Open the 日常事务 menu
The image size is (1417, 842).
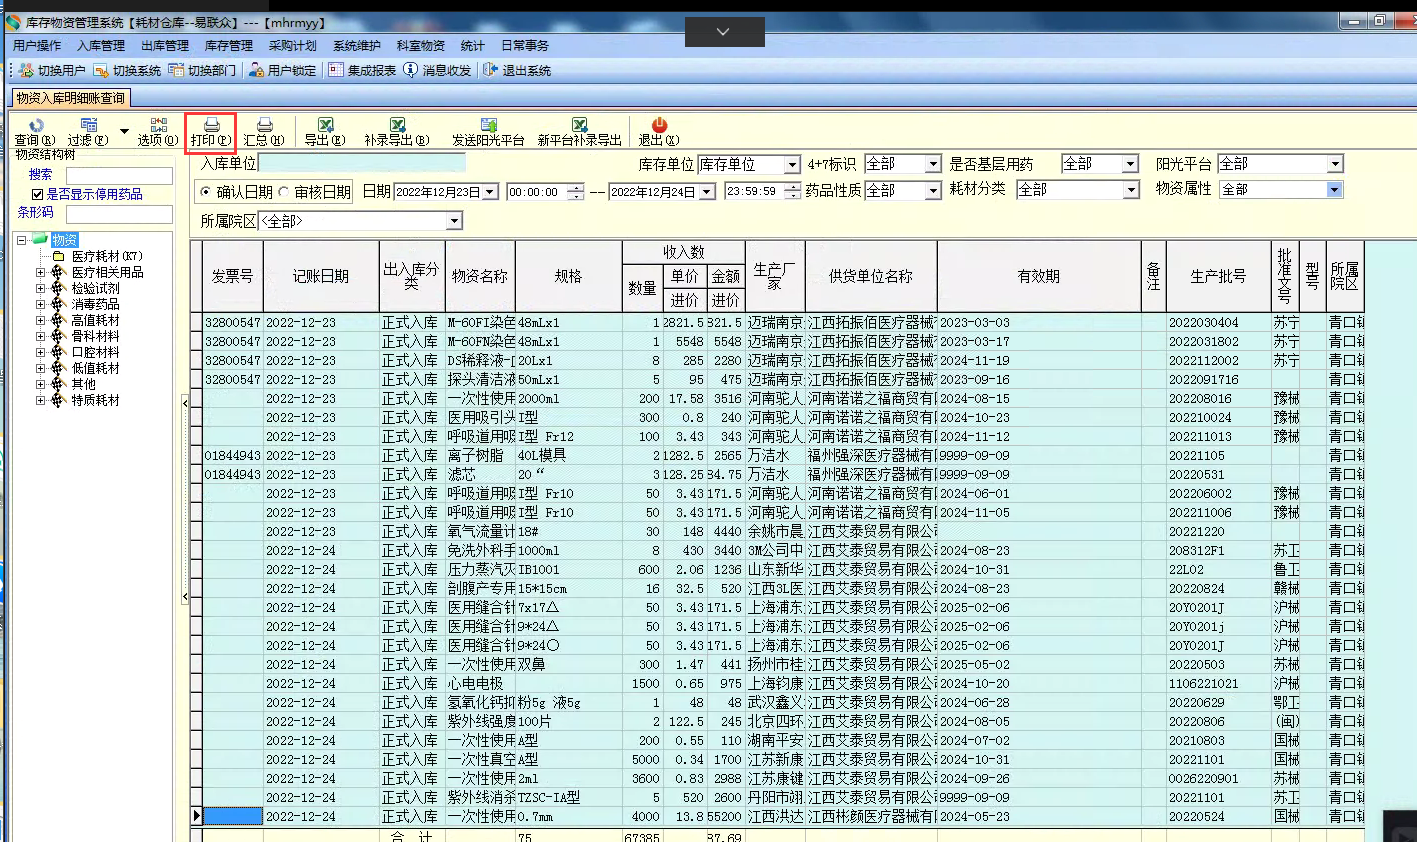[x=525, y=45]
